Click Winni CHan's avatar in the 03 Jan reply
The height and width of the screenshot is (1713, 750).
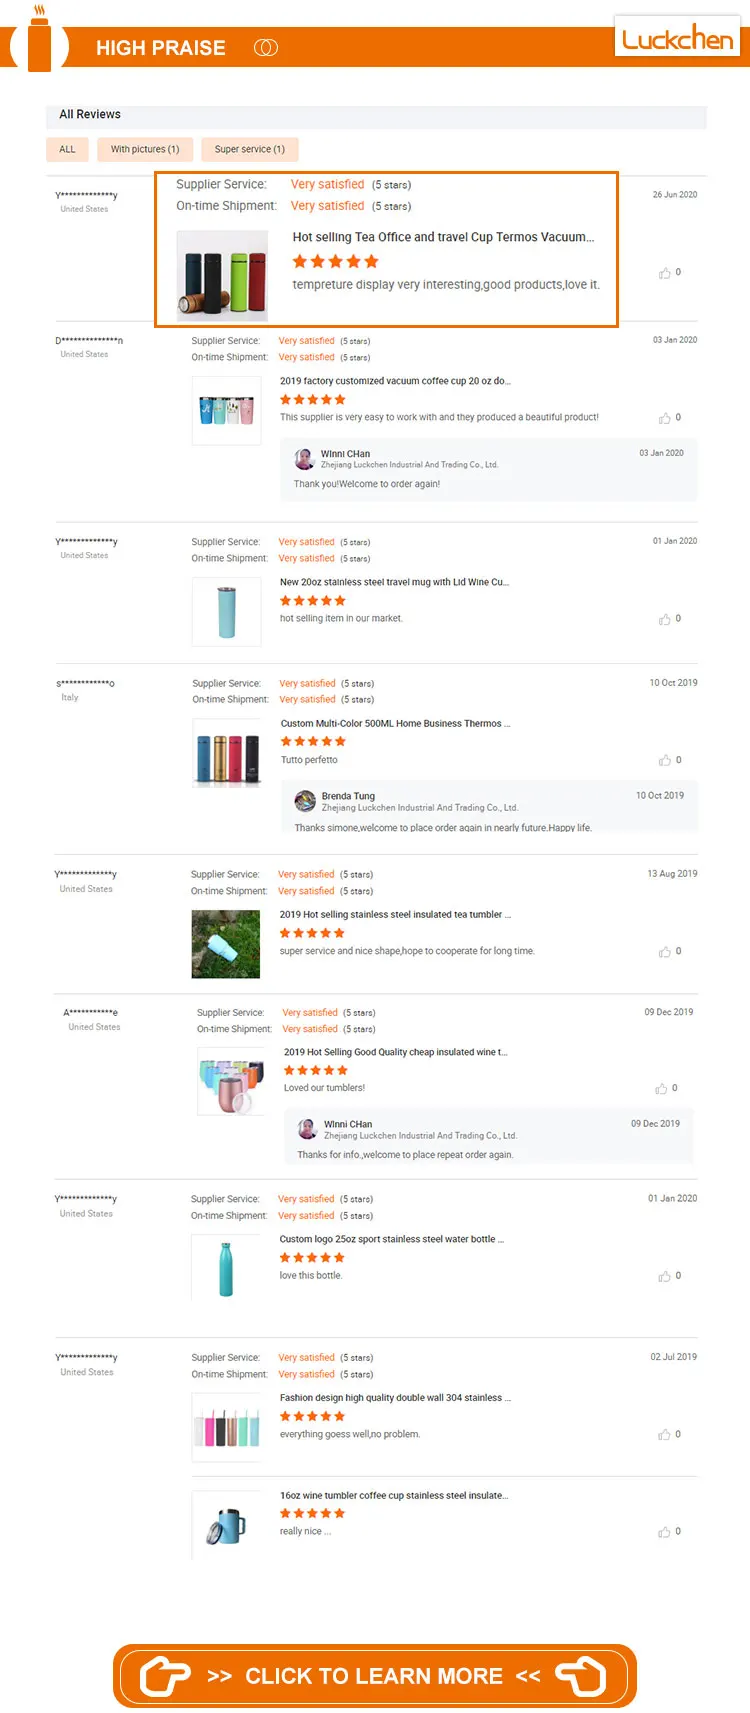304,459
